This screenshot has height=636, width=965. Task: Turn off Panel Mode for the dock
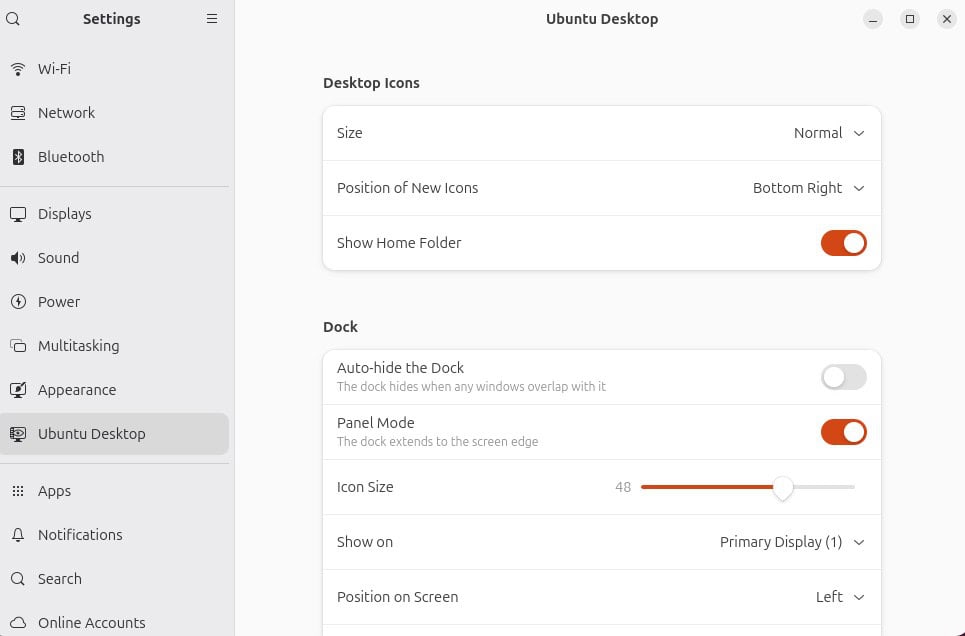tap(843, 432)
